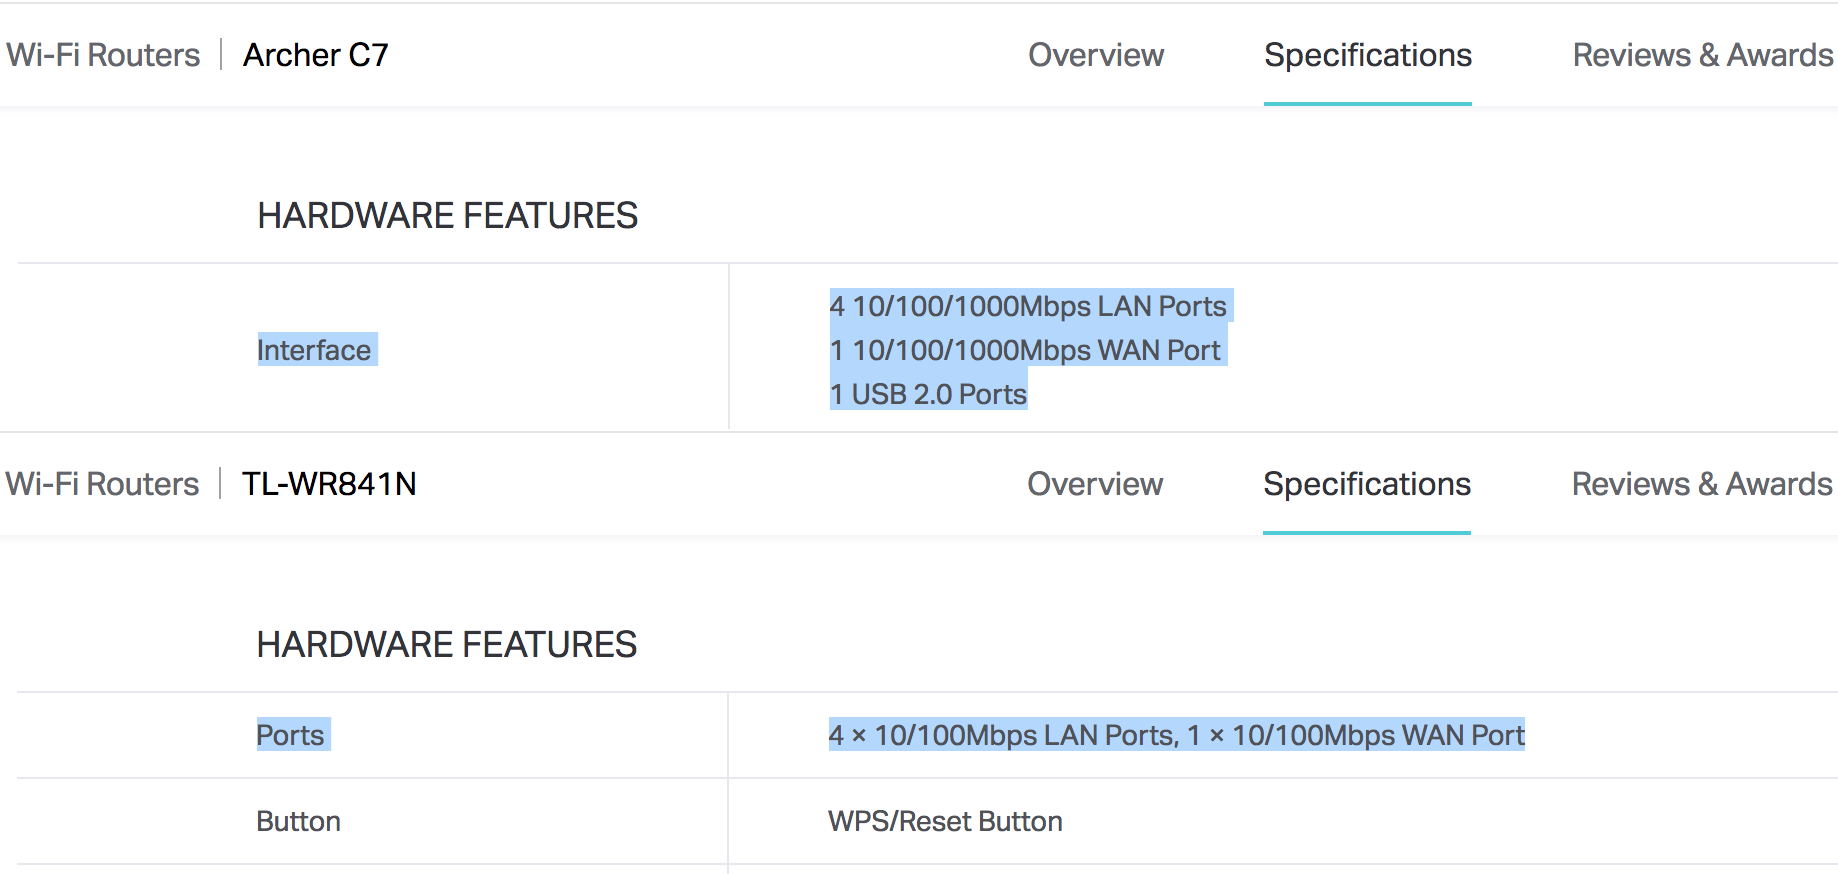The image size is (1838, 874).
Task: Click the 10/100Mbps LAN Ports specification text
Action: click(x=1002, y=735)
